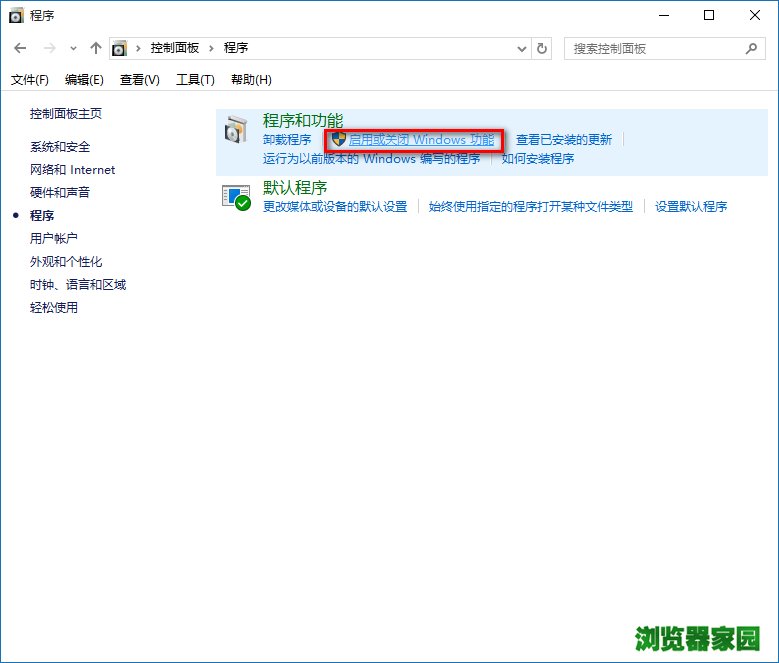Go to 控制面板主页
This screenshot has width=779, height=663.
[x=66, y=114]
